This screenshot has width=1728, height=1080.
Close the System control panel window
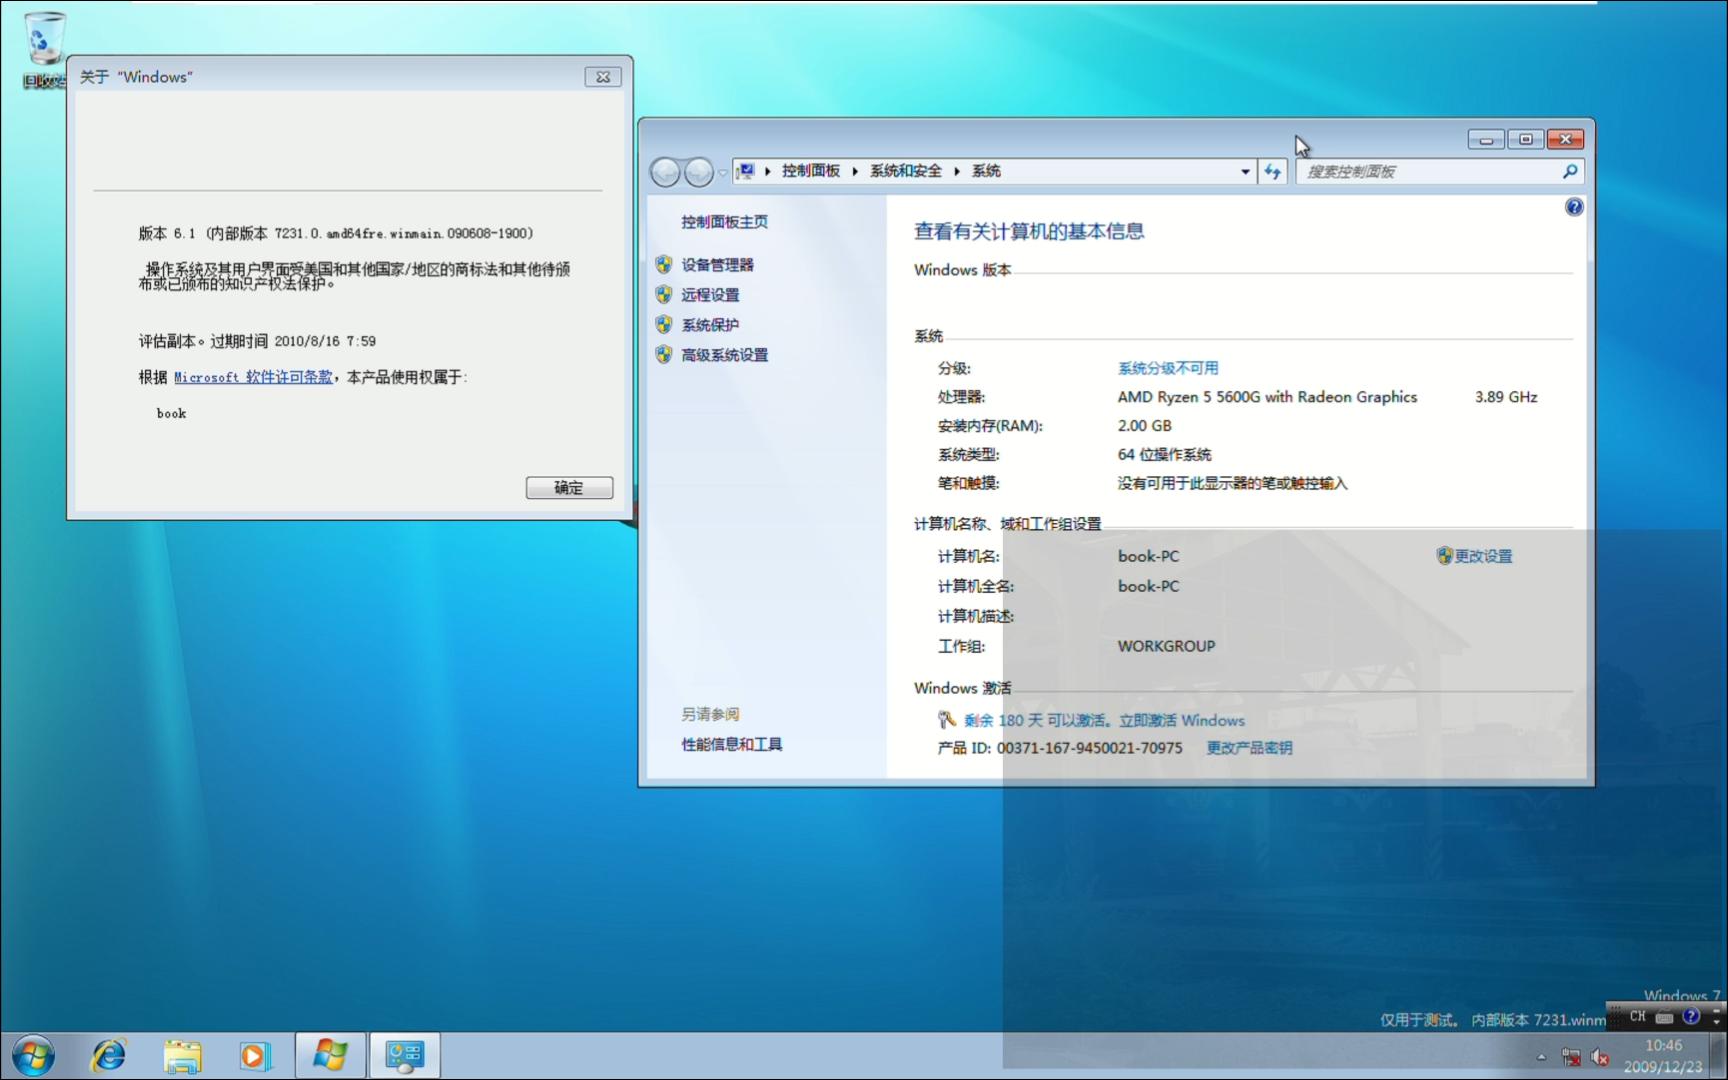pyautogui.click(x=1565, y=139)
